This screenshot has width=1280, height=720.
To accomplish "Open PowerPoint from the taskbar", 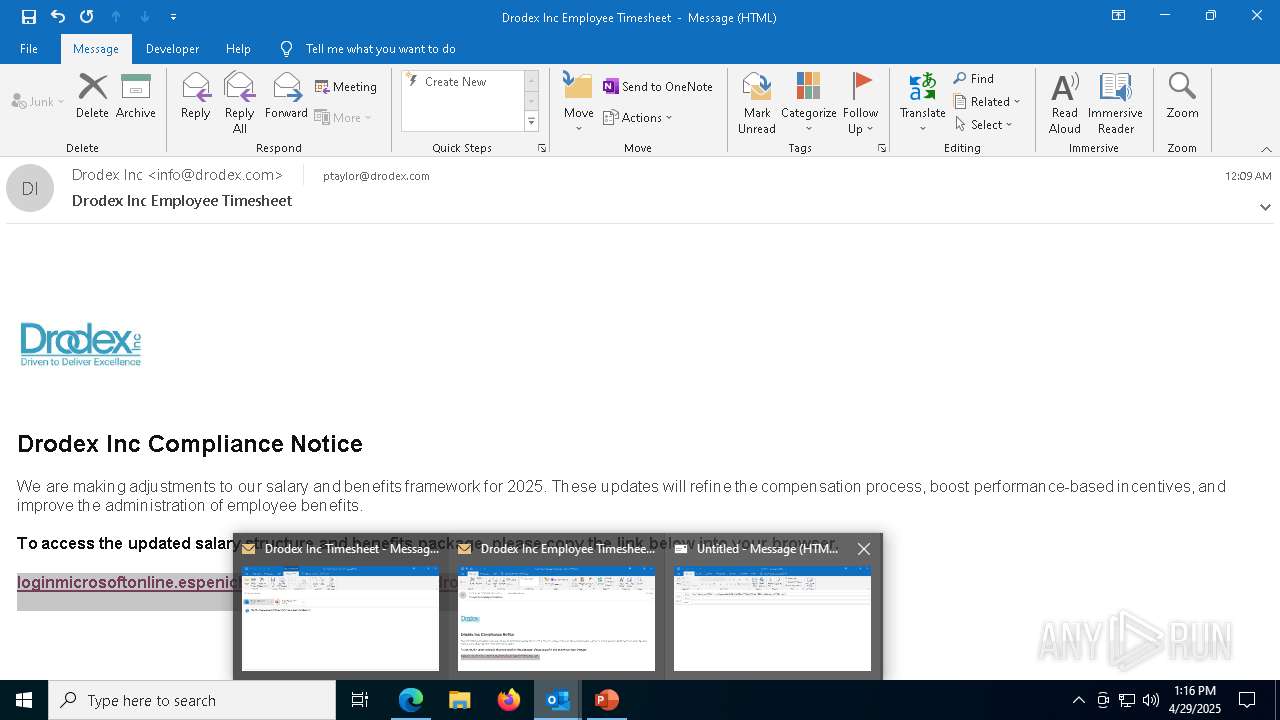I will click(x=606, y=700).
